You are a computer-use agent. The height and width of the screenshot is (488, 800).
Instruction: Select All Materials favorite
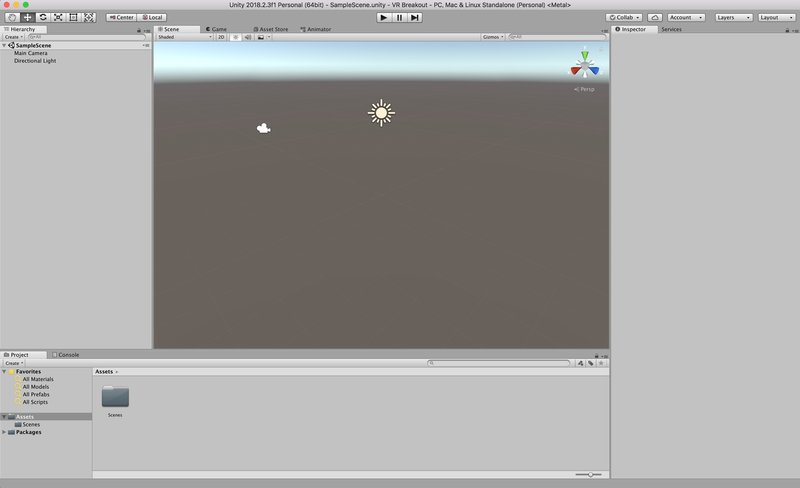[38, 379]
